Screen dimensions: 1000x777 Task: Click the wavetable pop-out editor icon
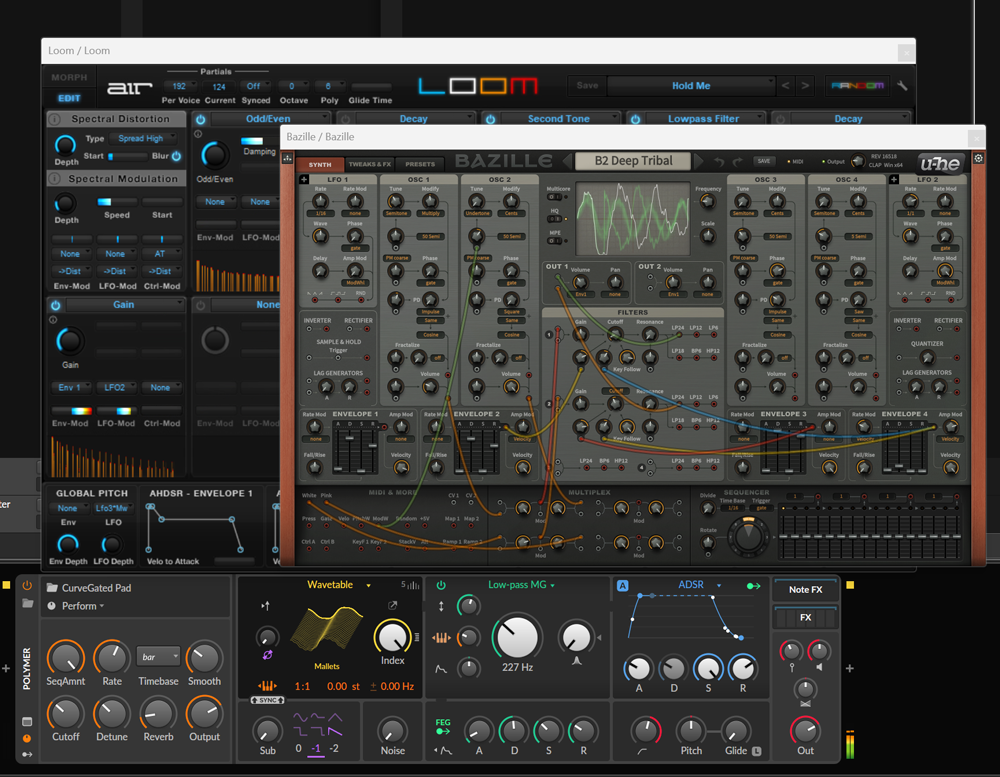(x=393, y=606)
